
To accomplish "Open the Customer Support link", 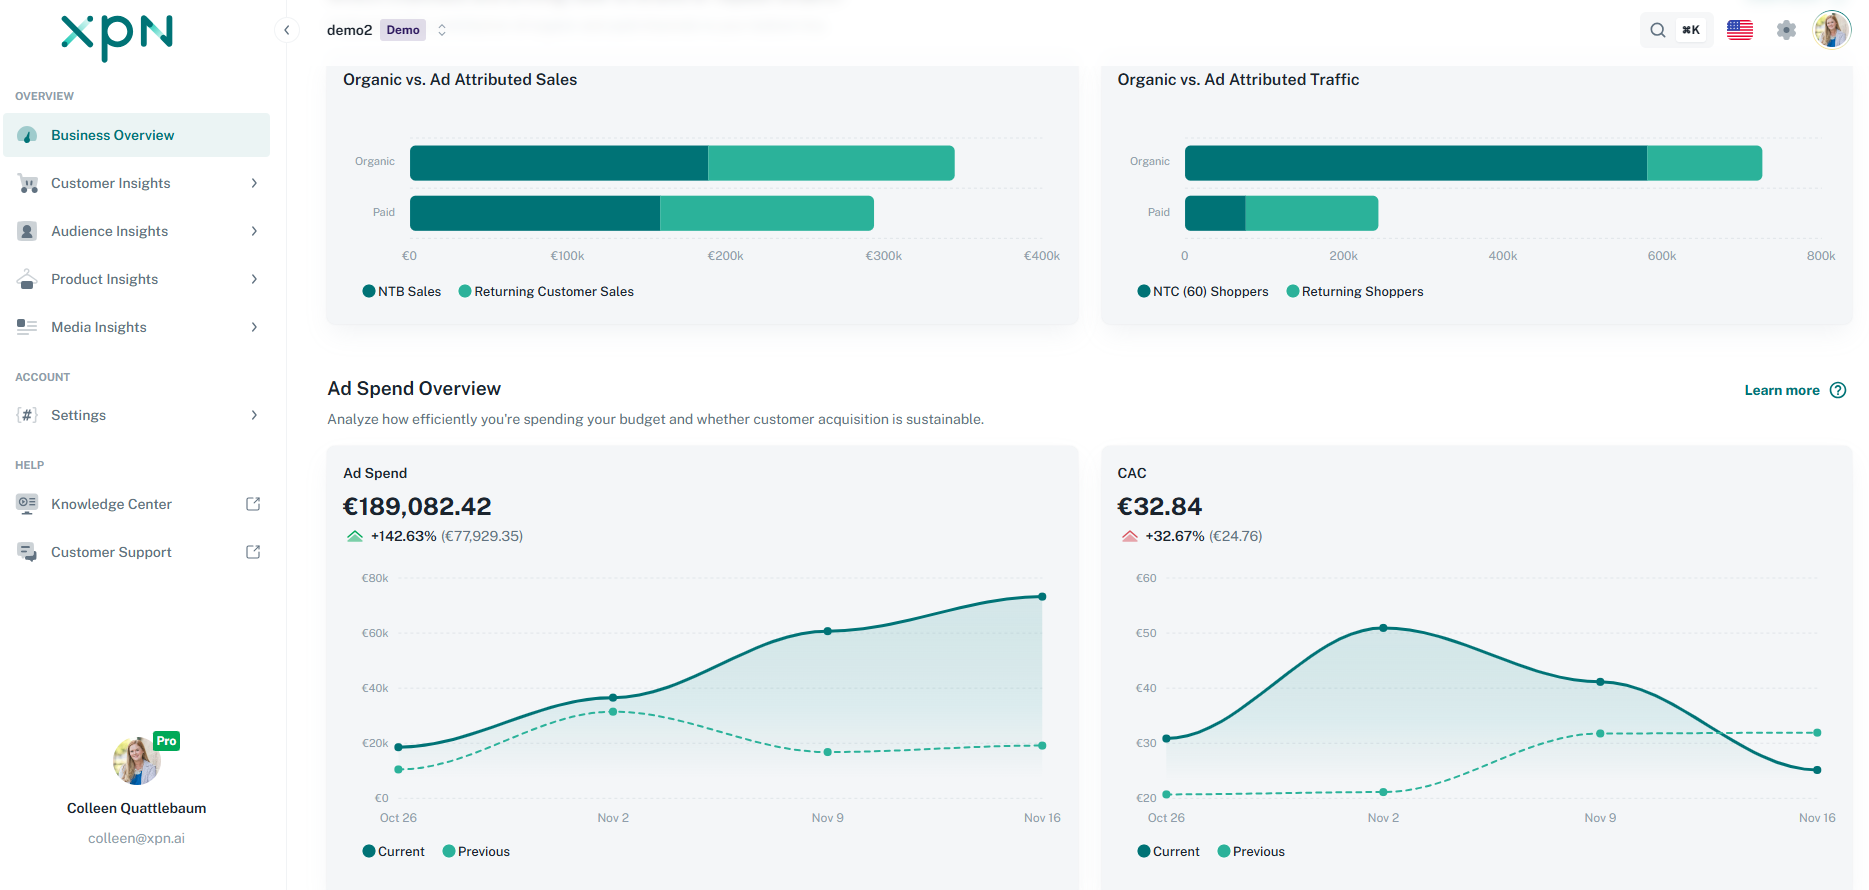I will (137, 552).
